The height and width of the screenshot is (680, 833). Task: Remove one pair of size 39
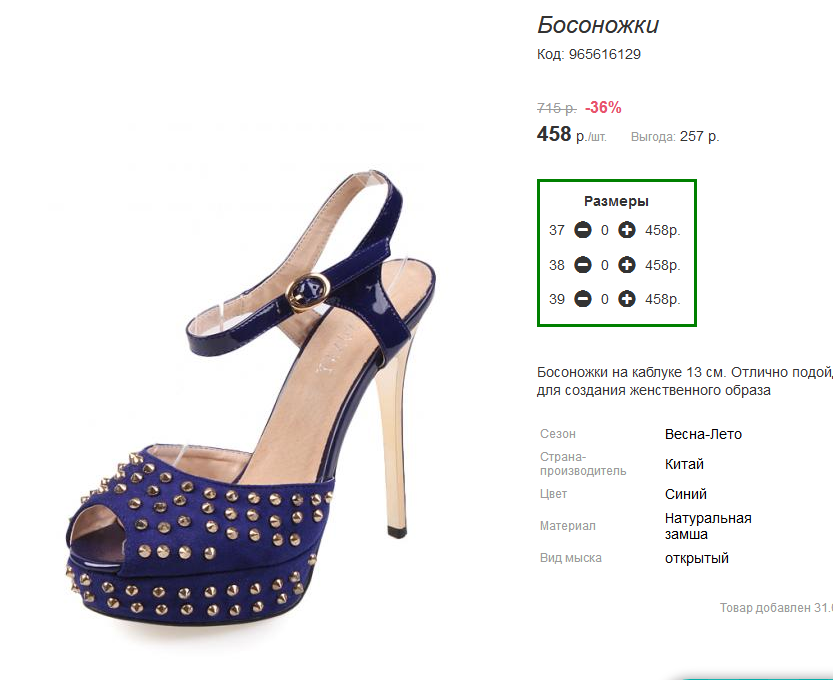[583, 299]
